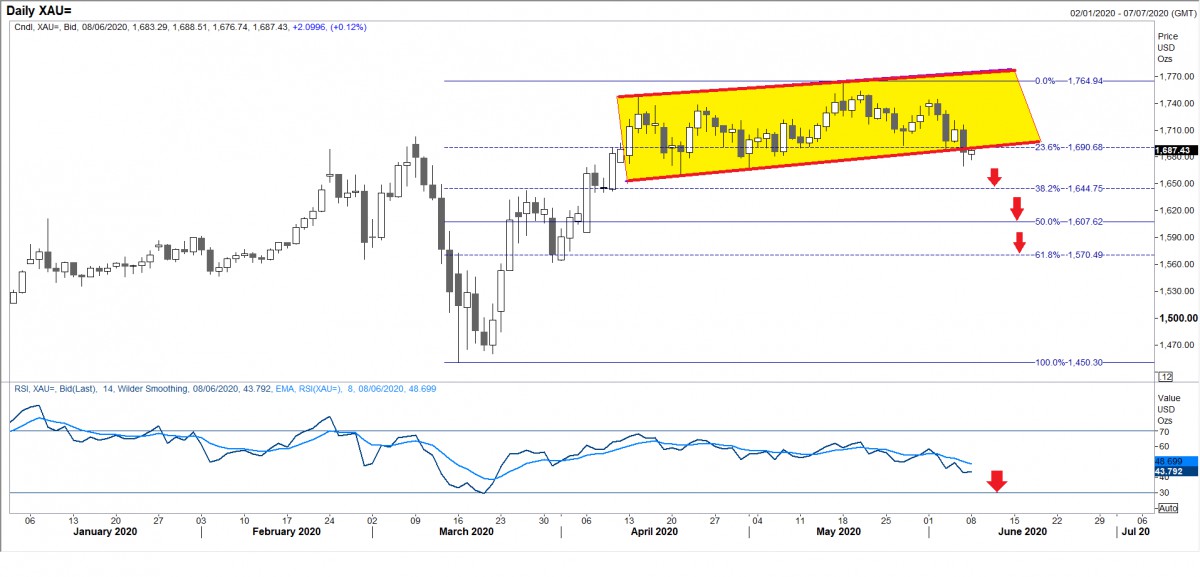Click the black 1,687.43 last price tag
Viewport: 1200px width, 577px height.
coord(1175,151)
